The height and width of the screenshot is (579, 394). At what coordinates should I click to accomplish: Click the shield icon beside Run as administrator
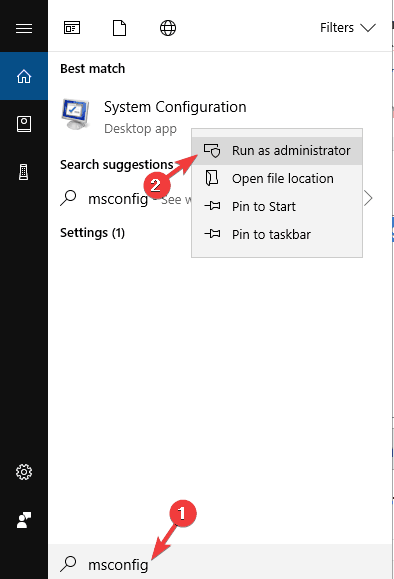click(212, 151)
